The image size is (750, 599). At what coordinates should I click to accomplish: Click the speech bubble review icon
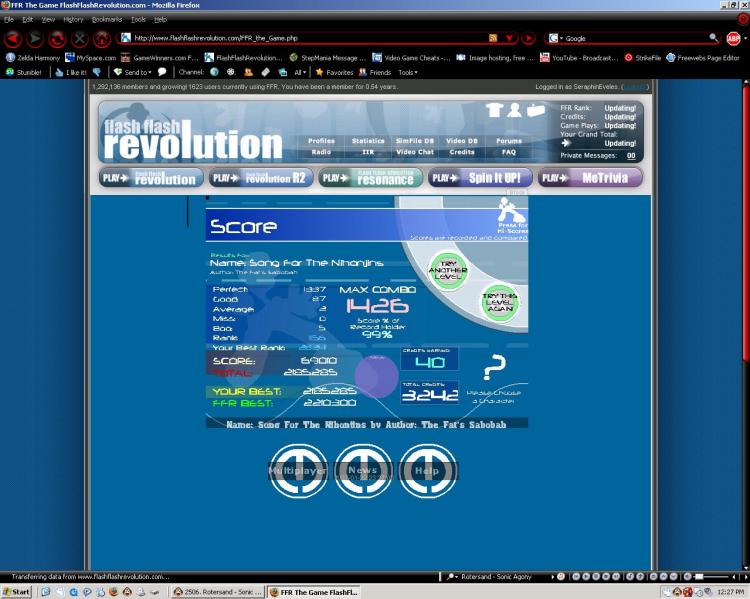pos(162,72)
